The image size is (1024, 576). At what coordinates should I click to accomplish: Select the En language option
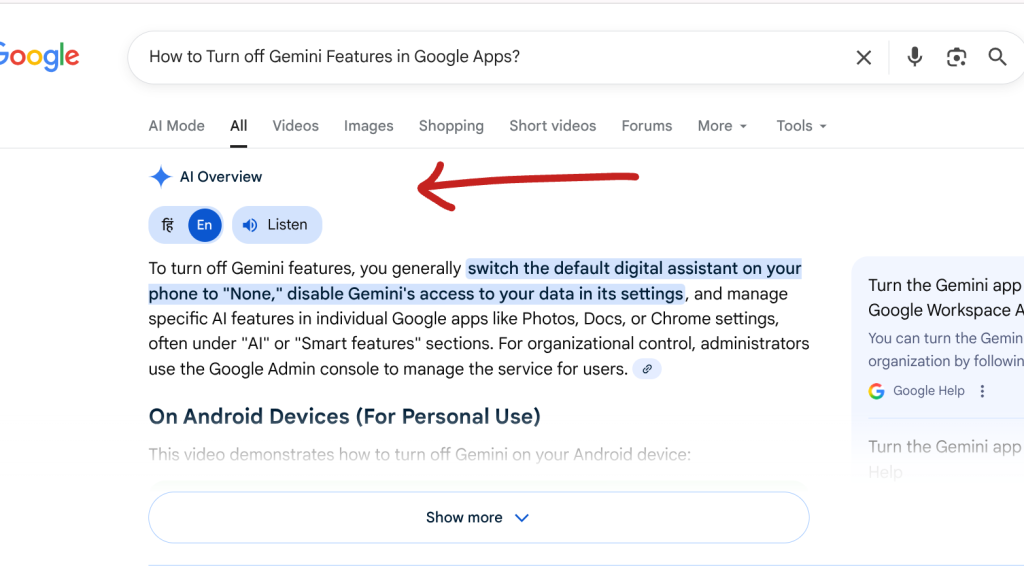point(204,224)
